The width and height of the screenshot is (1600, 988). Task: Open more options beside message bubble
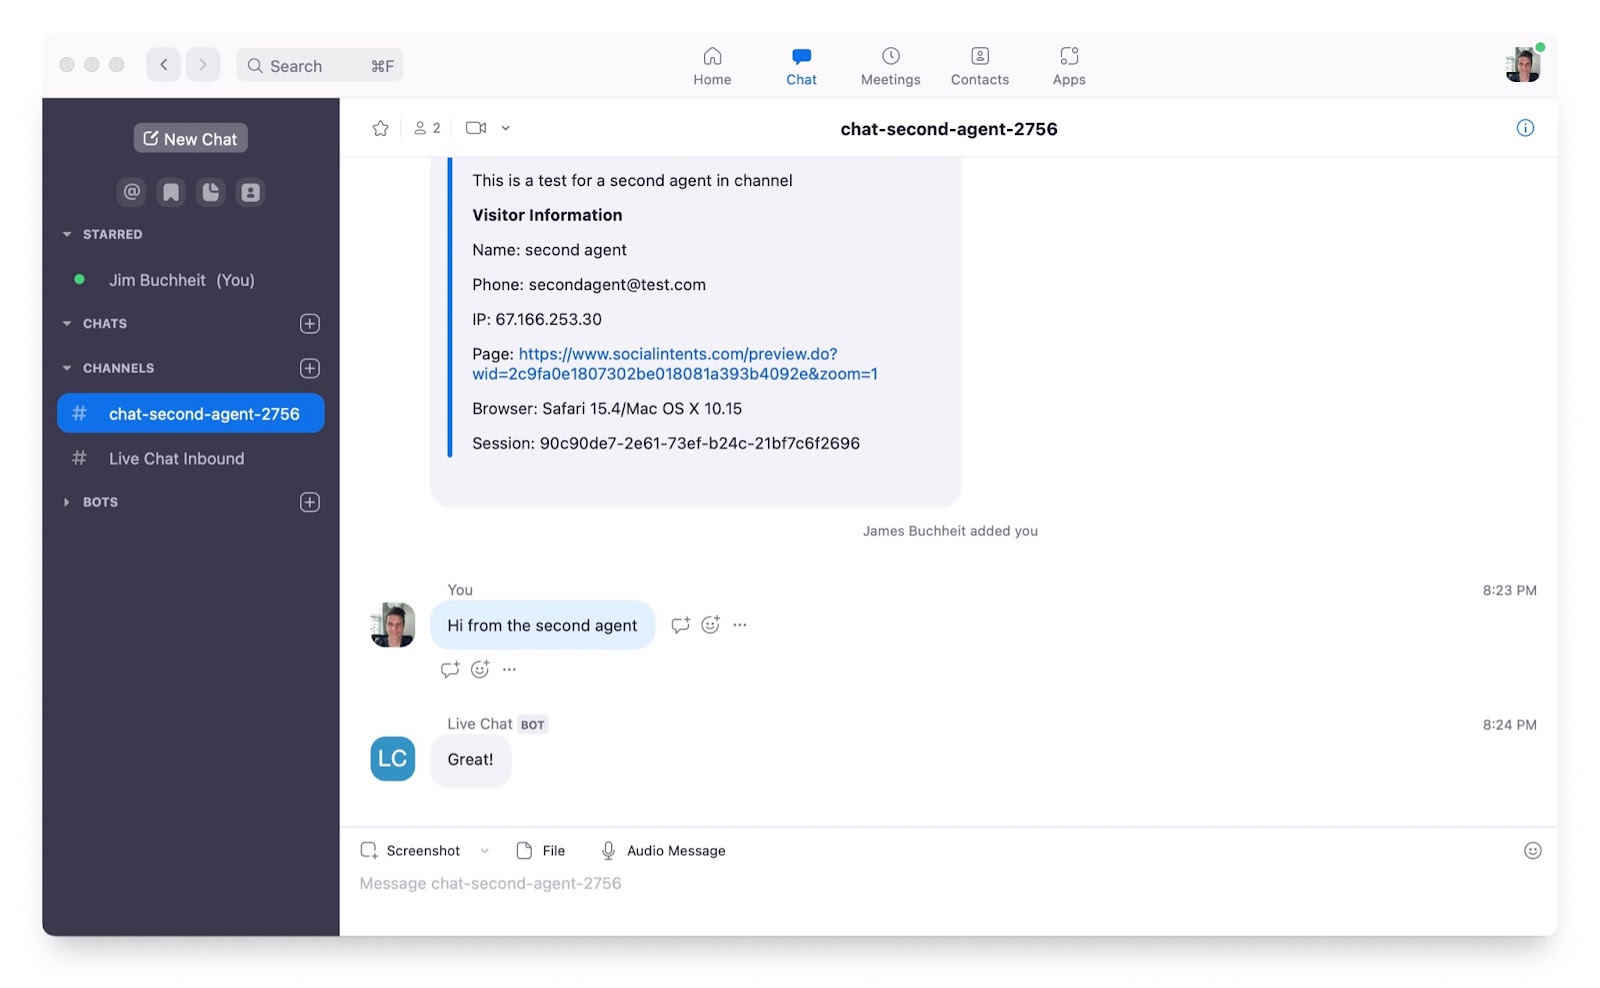[740, 625]
